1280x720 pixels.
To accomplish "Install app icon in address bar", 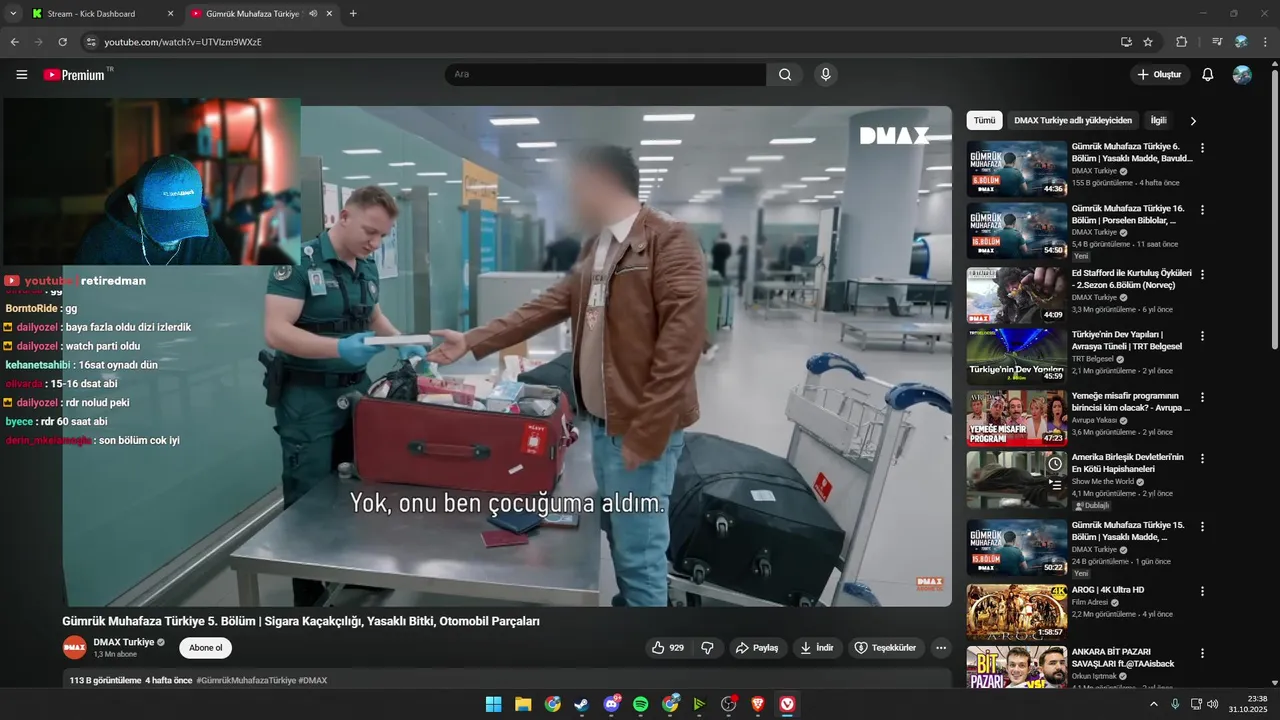I will point(1126,42).
